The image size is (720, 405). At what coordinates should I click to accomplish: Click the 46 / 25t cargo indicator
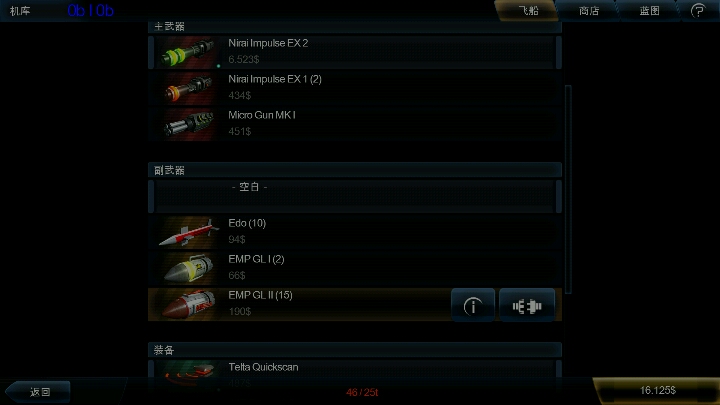pyautogui.click(x=362, y=393)
